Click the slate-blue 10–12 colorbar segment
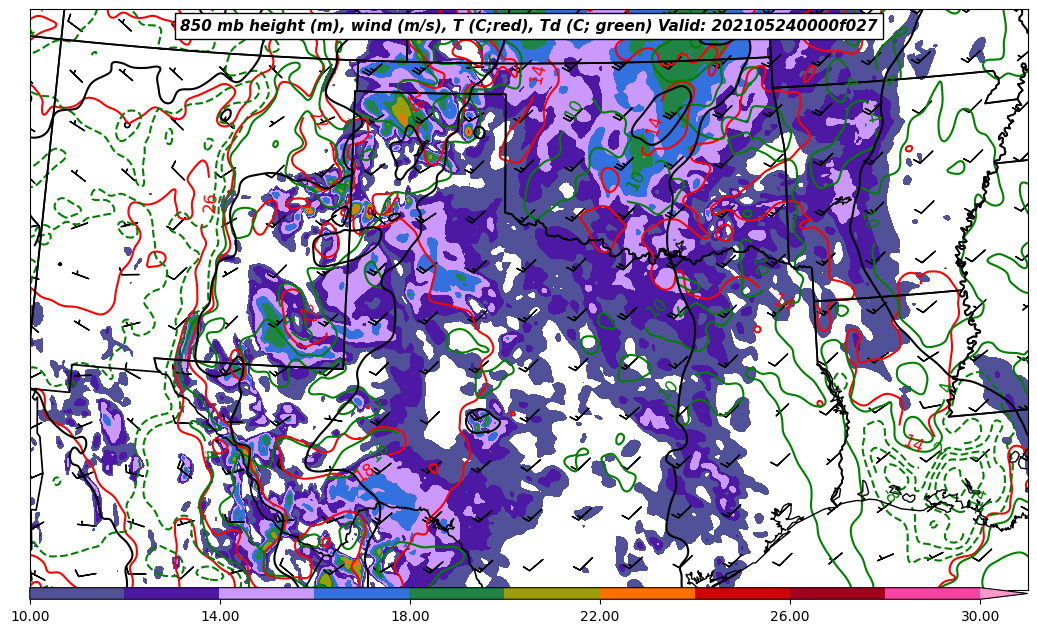This screenshot has width=1037, height=633. (x=77, y=593)
